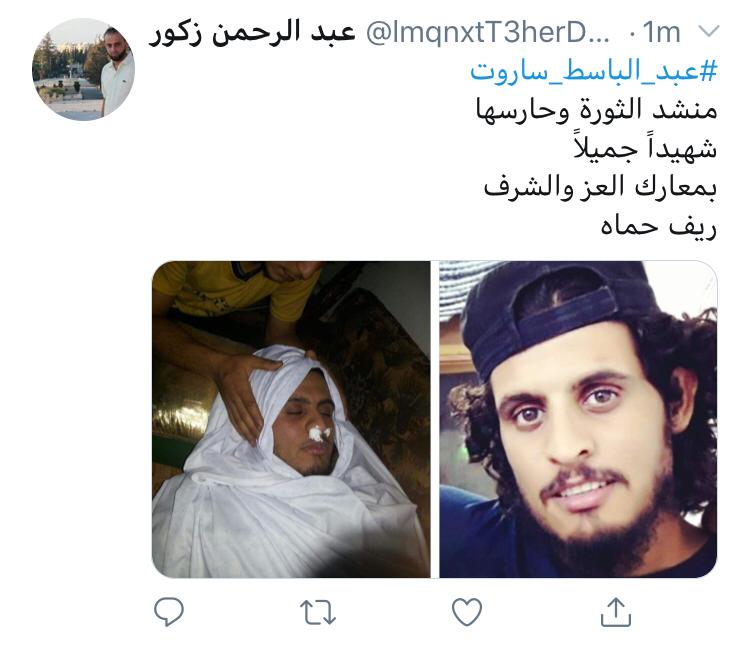750x647 pixels.
Task: View the right photo of the man in a cap
Action: point(578,419)
